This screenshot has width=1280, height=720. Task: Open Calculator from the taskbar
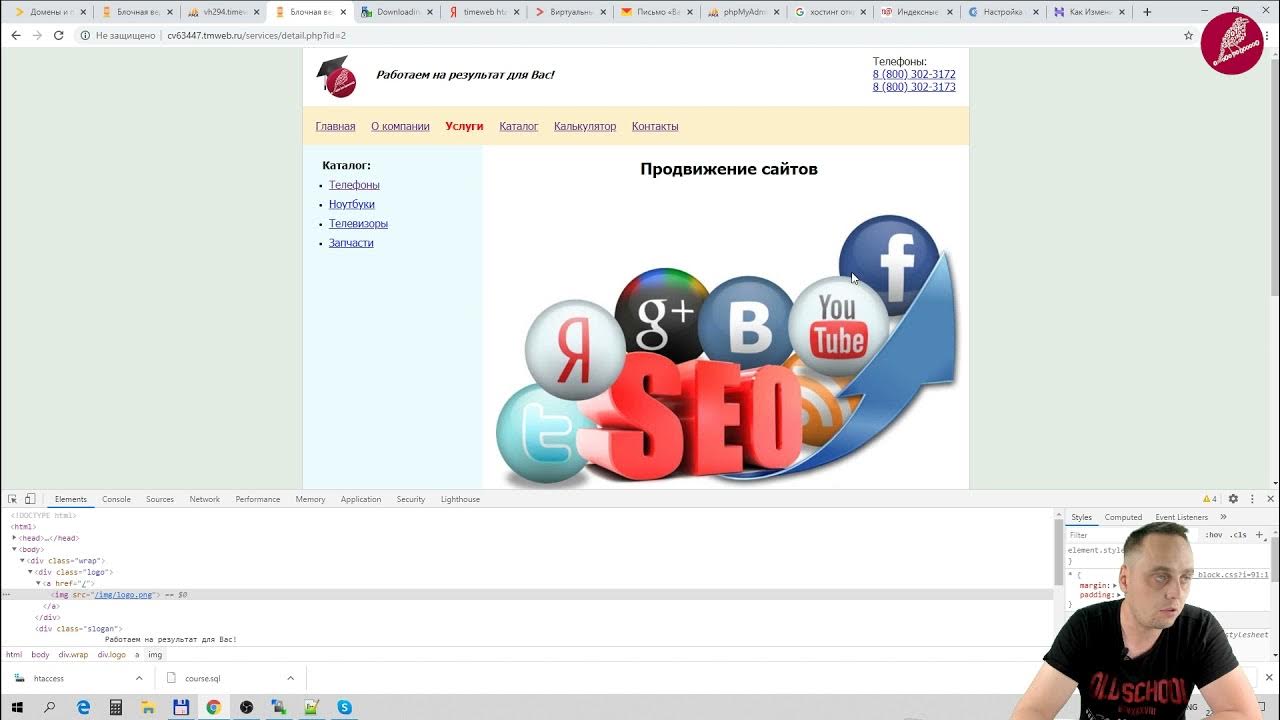116,707
